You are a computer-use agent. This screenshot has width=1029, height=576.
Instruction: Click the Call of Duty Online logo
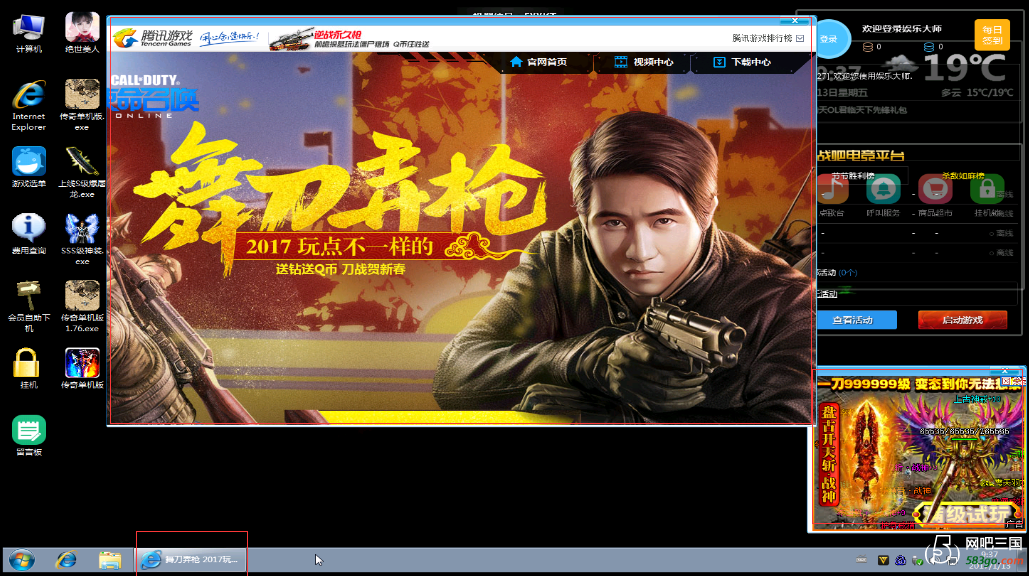tap(153, 96)
